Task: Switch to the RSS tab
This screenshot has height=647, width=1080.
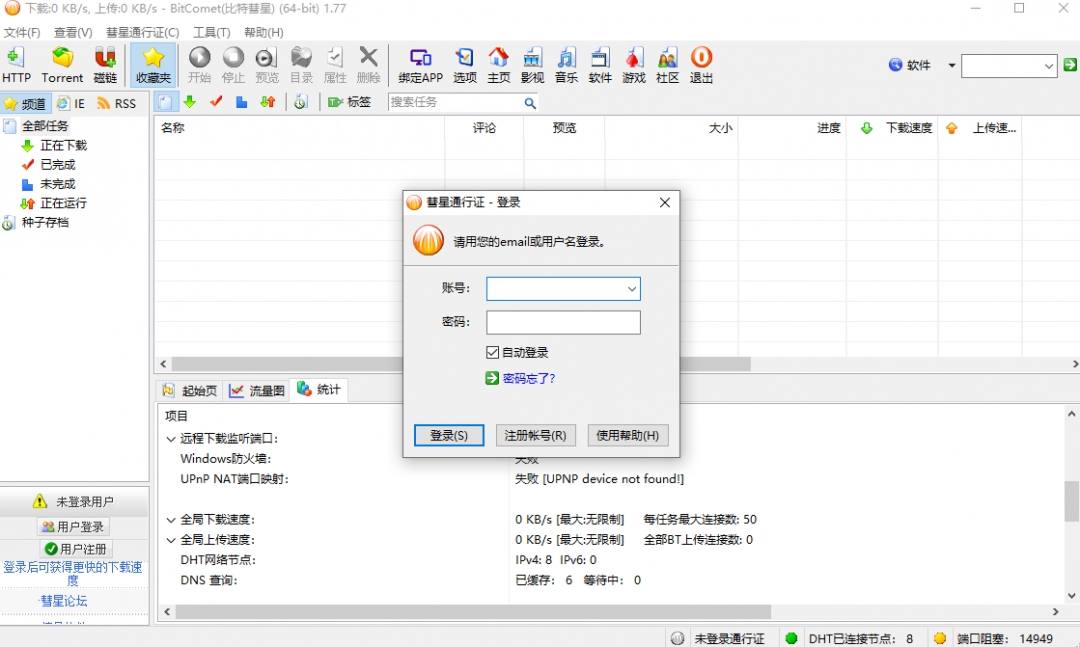Action: point(117,103)
